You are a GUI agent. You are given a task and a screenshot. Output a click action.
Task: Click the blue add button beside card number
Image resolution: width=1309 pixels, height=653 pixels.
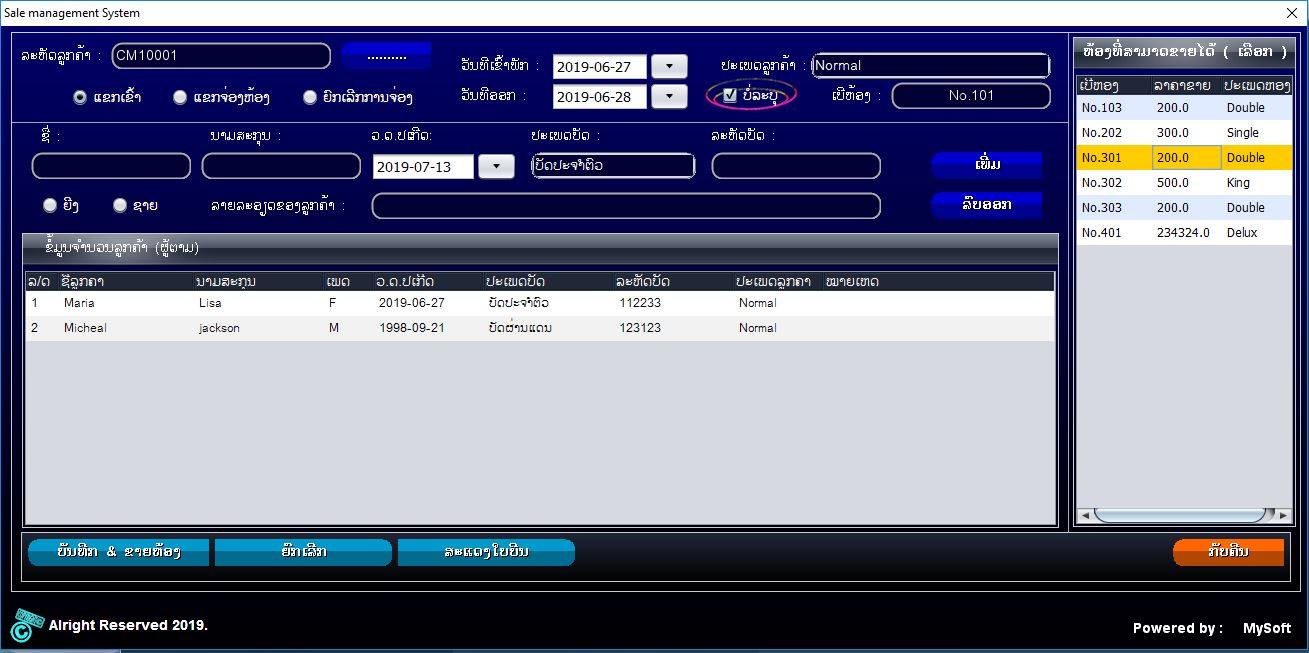pyautogui.click(x=986, y=165)
